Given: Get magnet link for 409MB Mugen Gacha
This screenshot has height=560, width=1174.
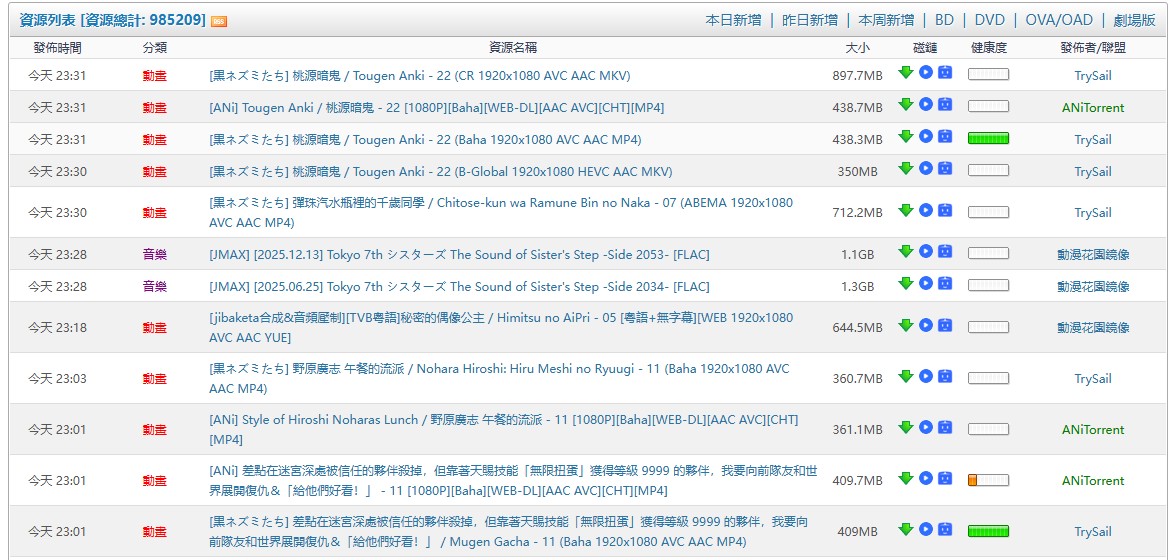Looking at the screenshot, I should pos(906,529).
